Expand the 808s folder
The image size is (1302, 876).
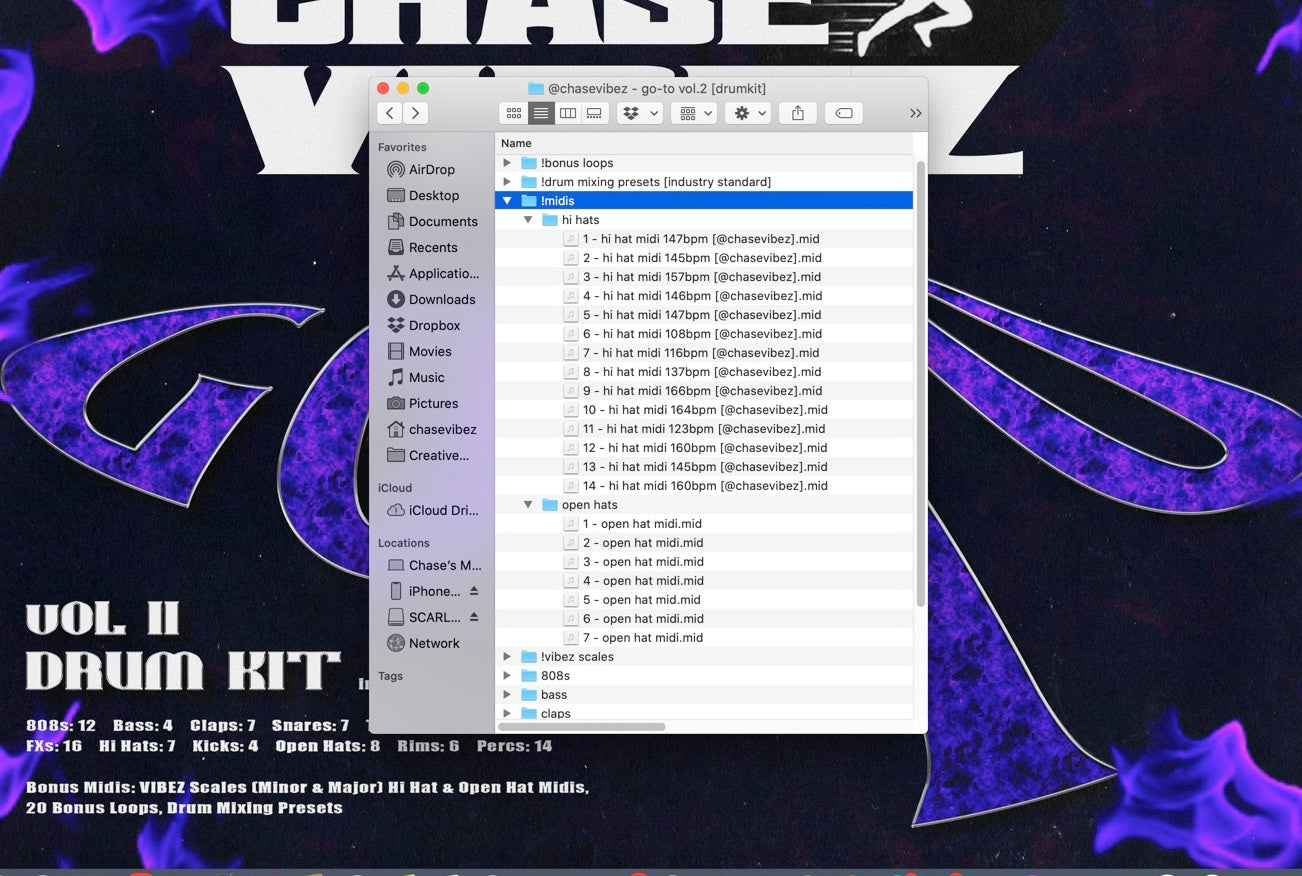(507, 676)
